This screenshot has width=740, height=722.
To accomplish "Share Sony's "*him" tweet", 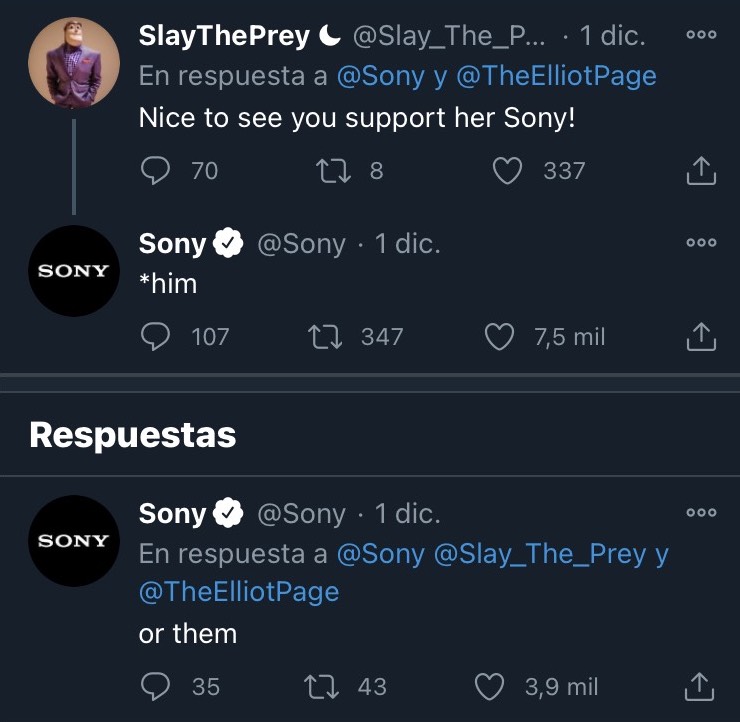I will [702, 338].
